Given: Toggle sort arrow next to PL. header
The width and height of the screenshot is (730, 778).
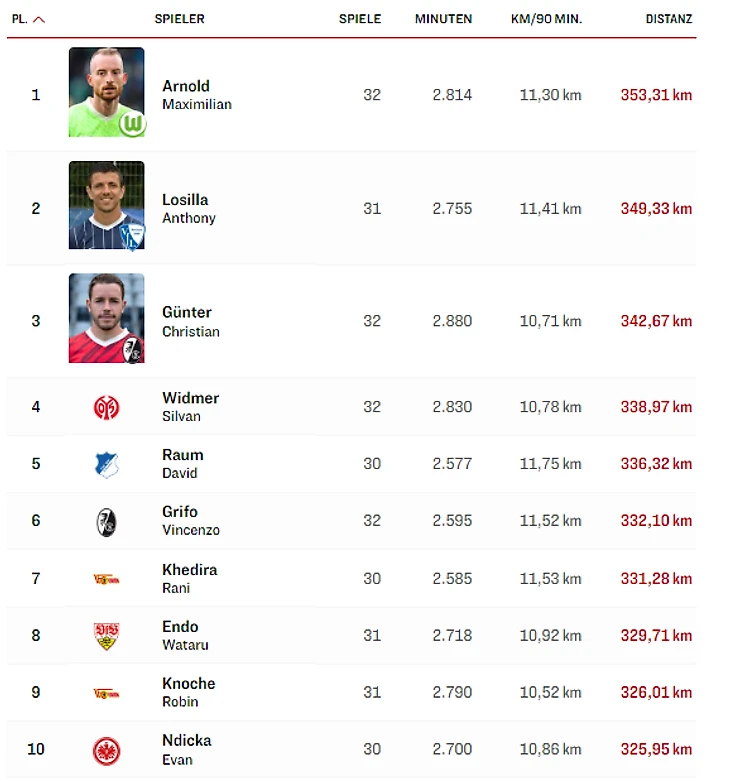Looking at the screenshot, I should 39,19.
